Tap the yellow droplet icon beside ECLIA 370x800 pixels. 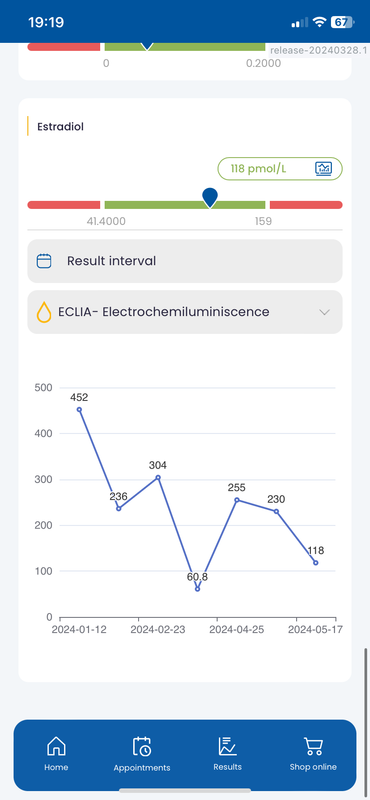tap(44, 312)
